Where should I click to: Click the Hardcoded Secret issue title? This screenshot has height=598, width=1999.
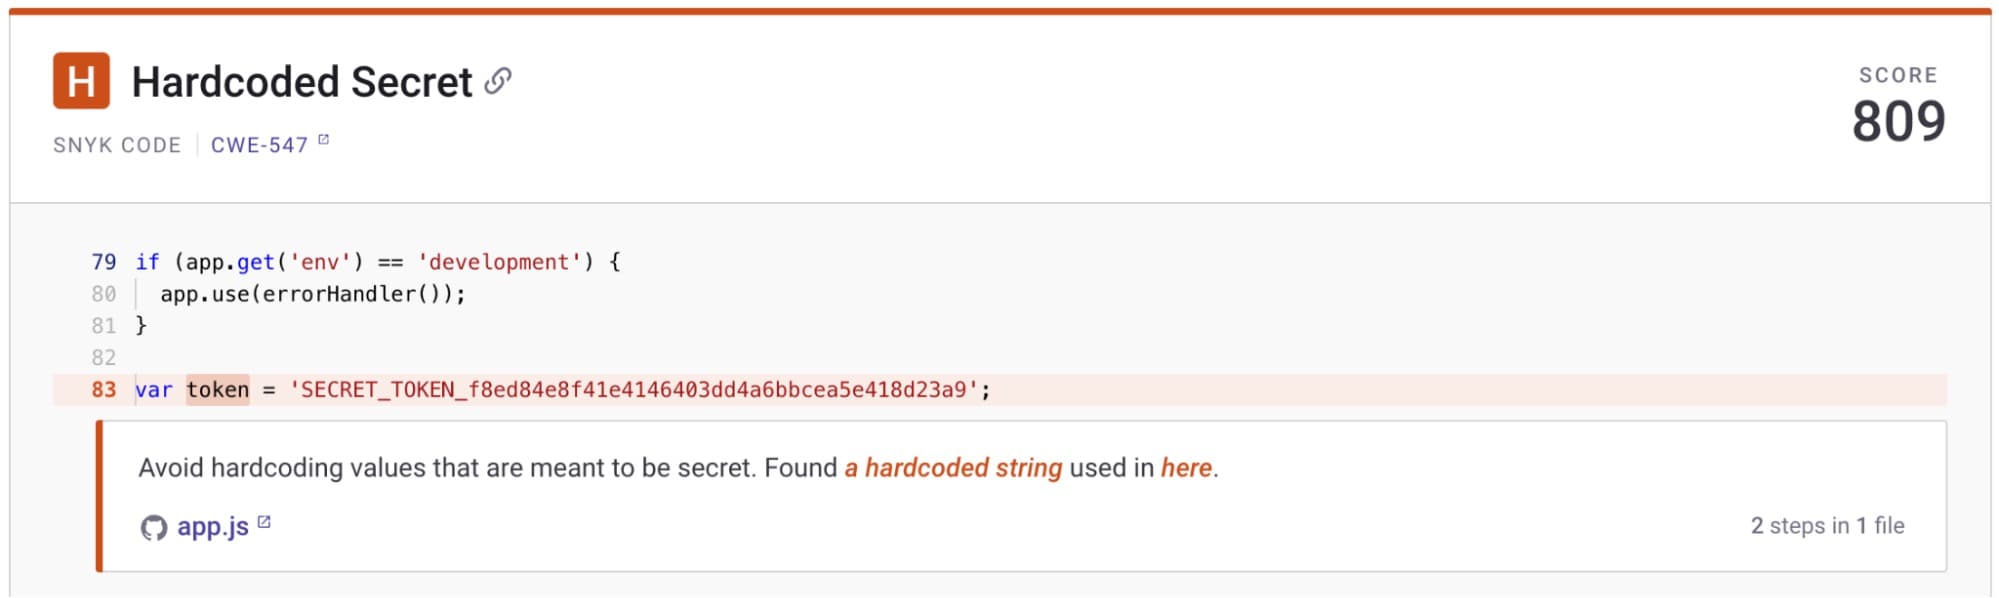click(302, 82)
